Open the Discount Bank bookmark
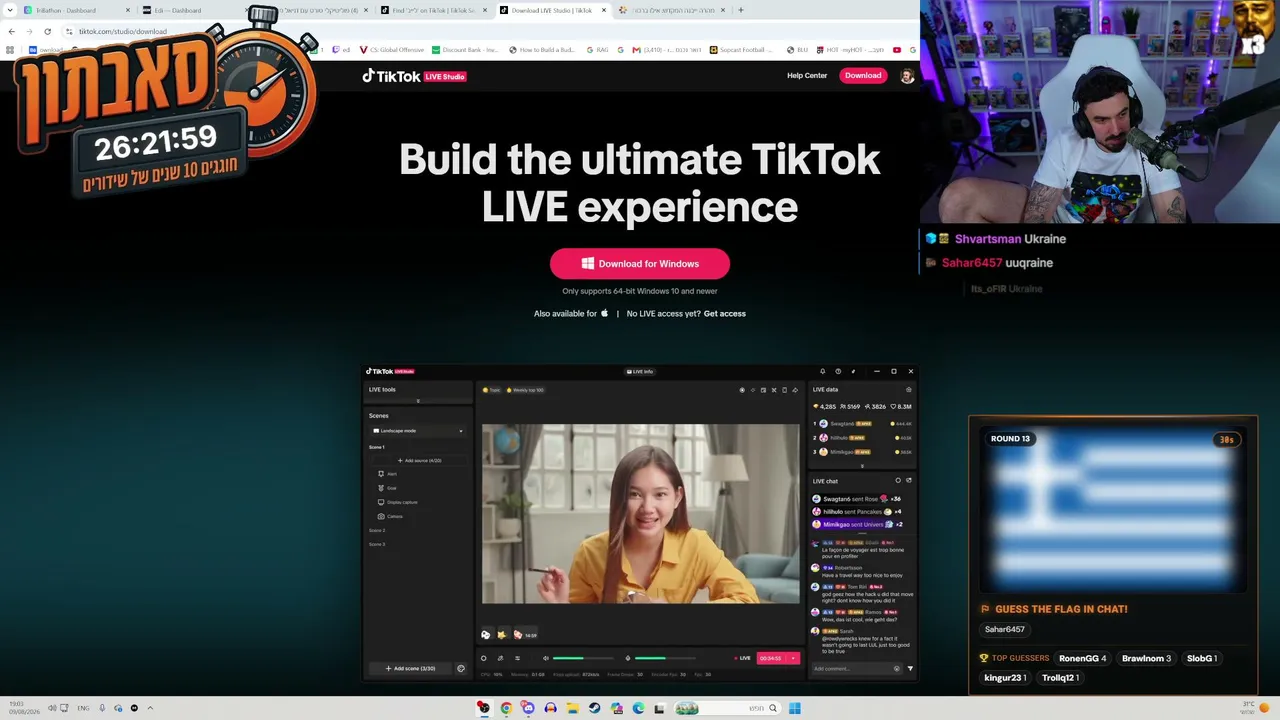 pyautogui.click(x=465, y=50)
